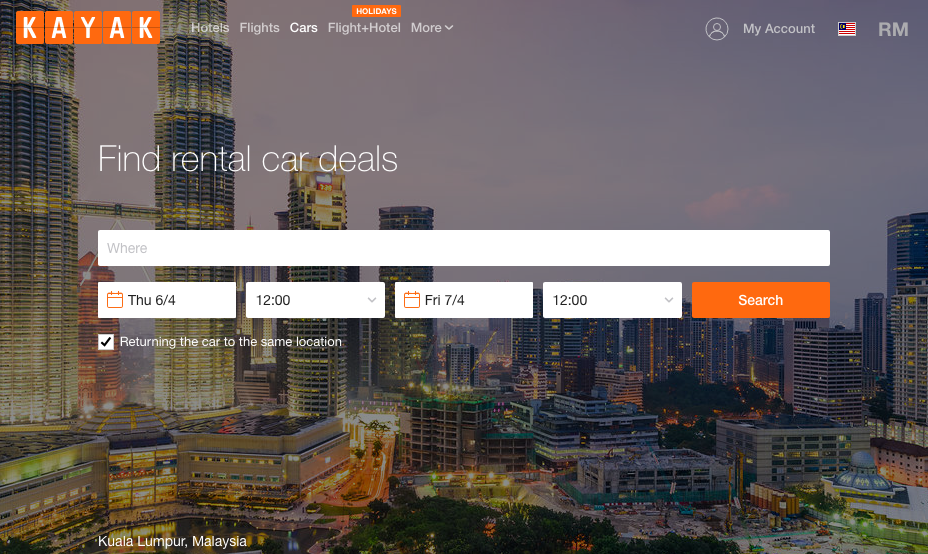
Task: Click the HOLIDAYS badge
Action: [376, 11]
